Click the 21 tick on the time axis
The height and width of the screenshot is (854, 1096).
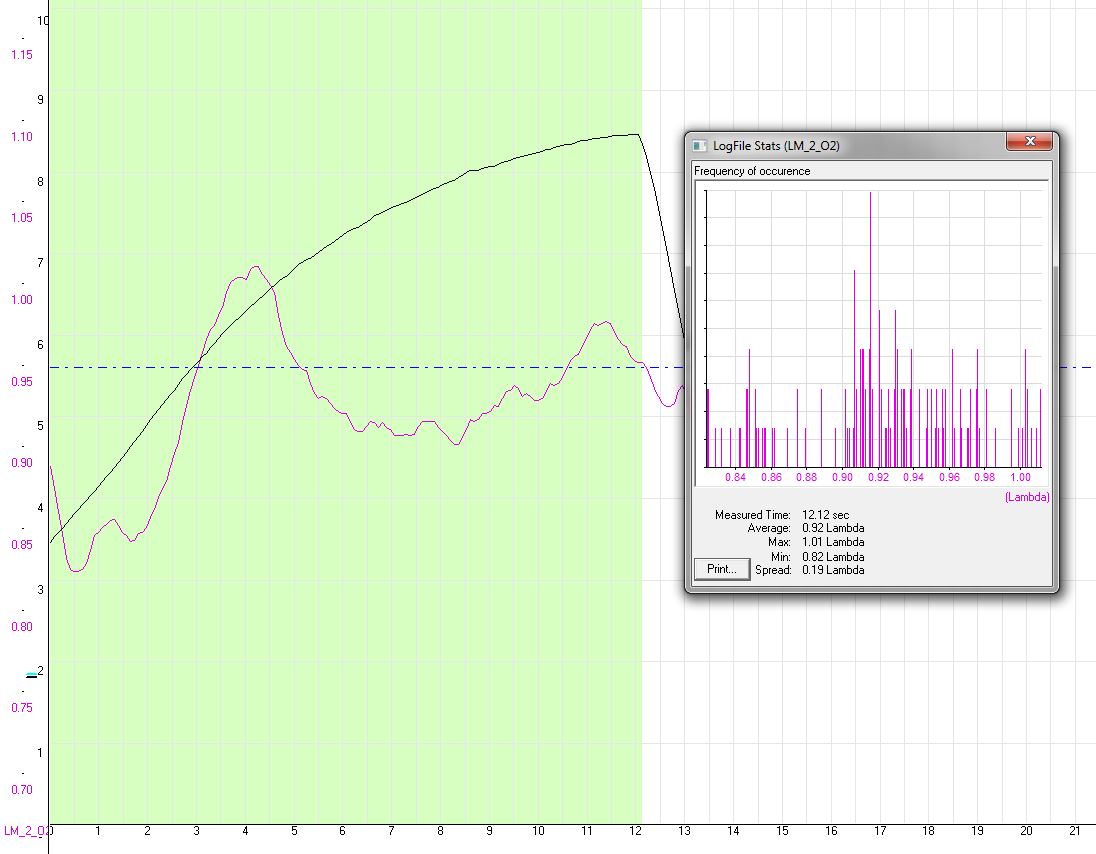(x=1075, y=831)
